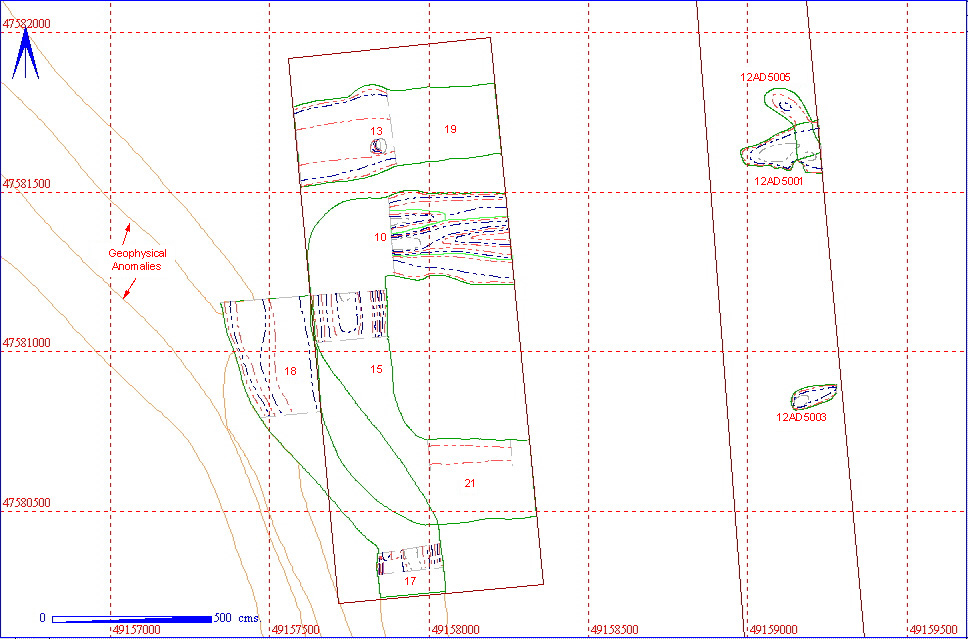Click the 12AD5005 feature label
The height and width of the screenshot is (639, 968).
765,77
